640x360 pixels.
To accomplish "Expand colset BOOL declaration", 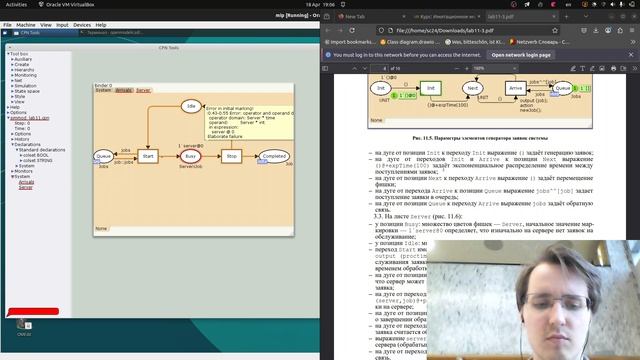I will (x=21, y=155).
